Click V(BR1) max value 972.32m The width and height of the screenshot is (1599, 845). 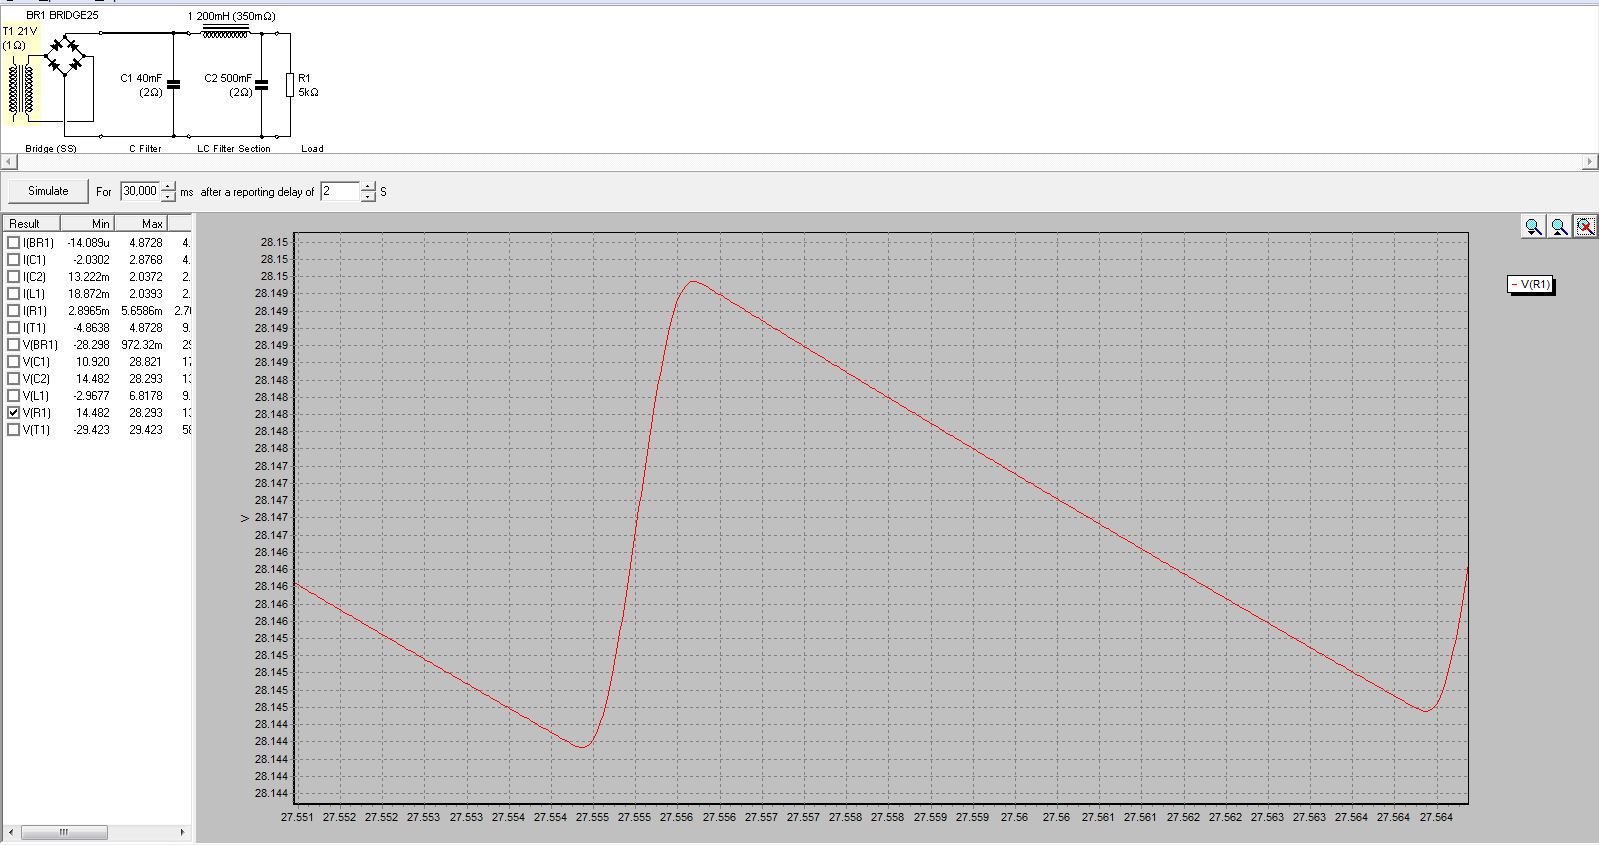pyautogui.click(x=142, y=344)
